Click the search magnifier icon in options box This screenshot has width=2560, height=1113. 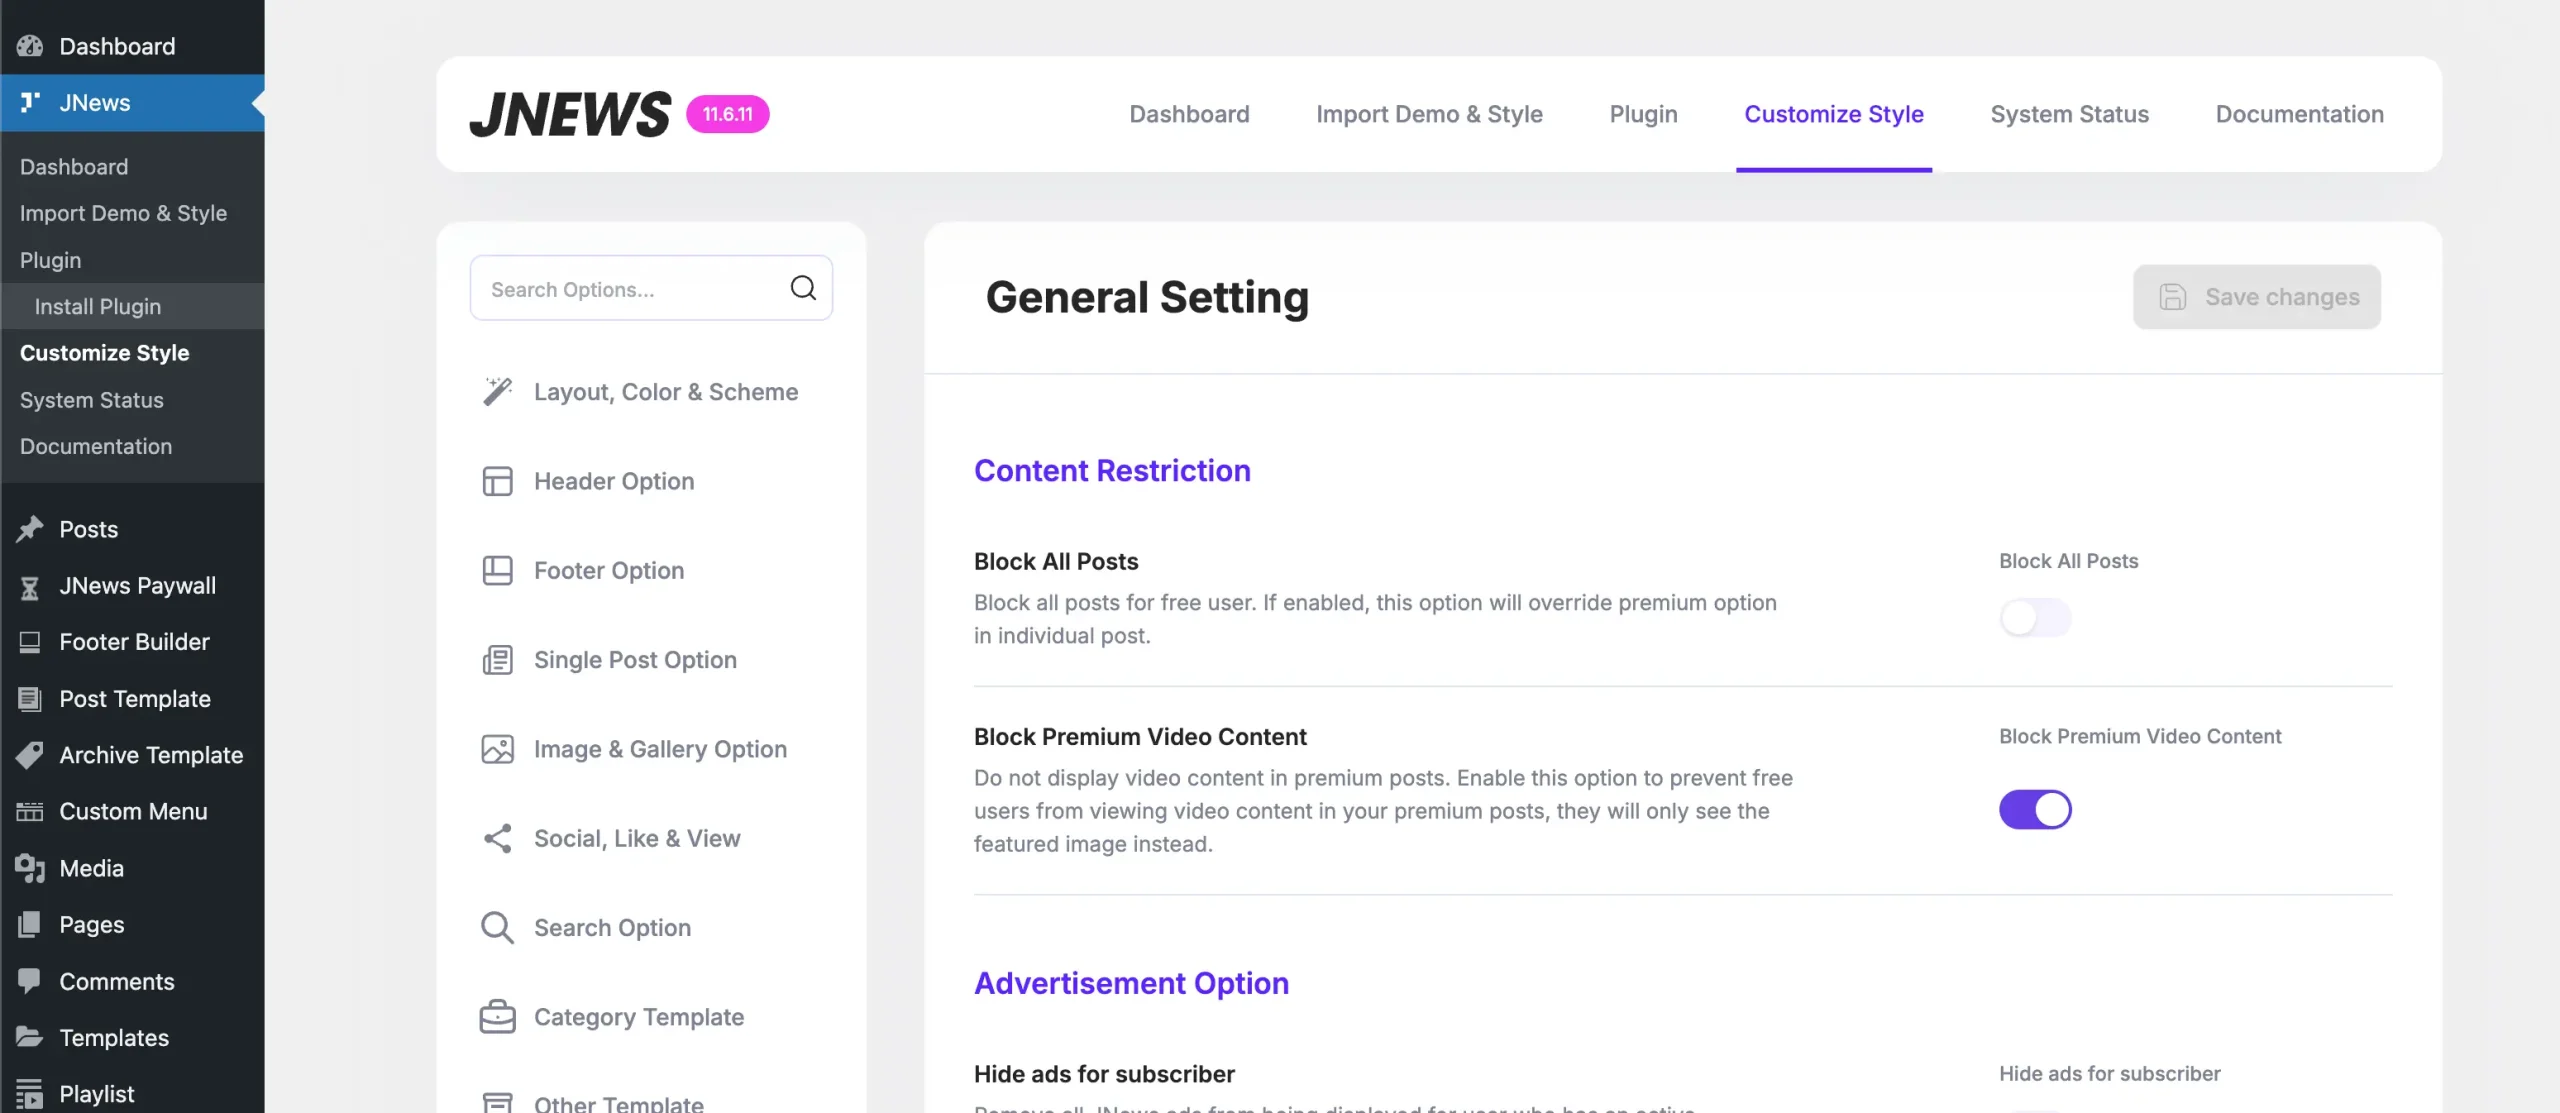tap(803, 288)
